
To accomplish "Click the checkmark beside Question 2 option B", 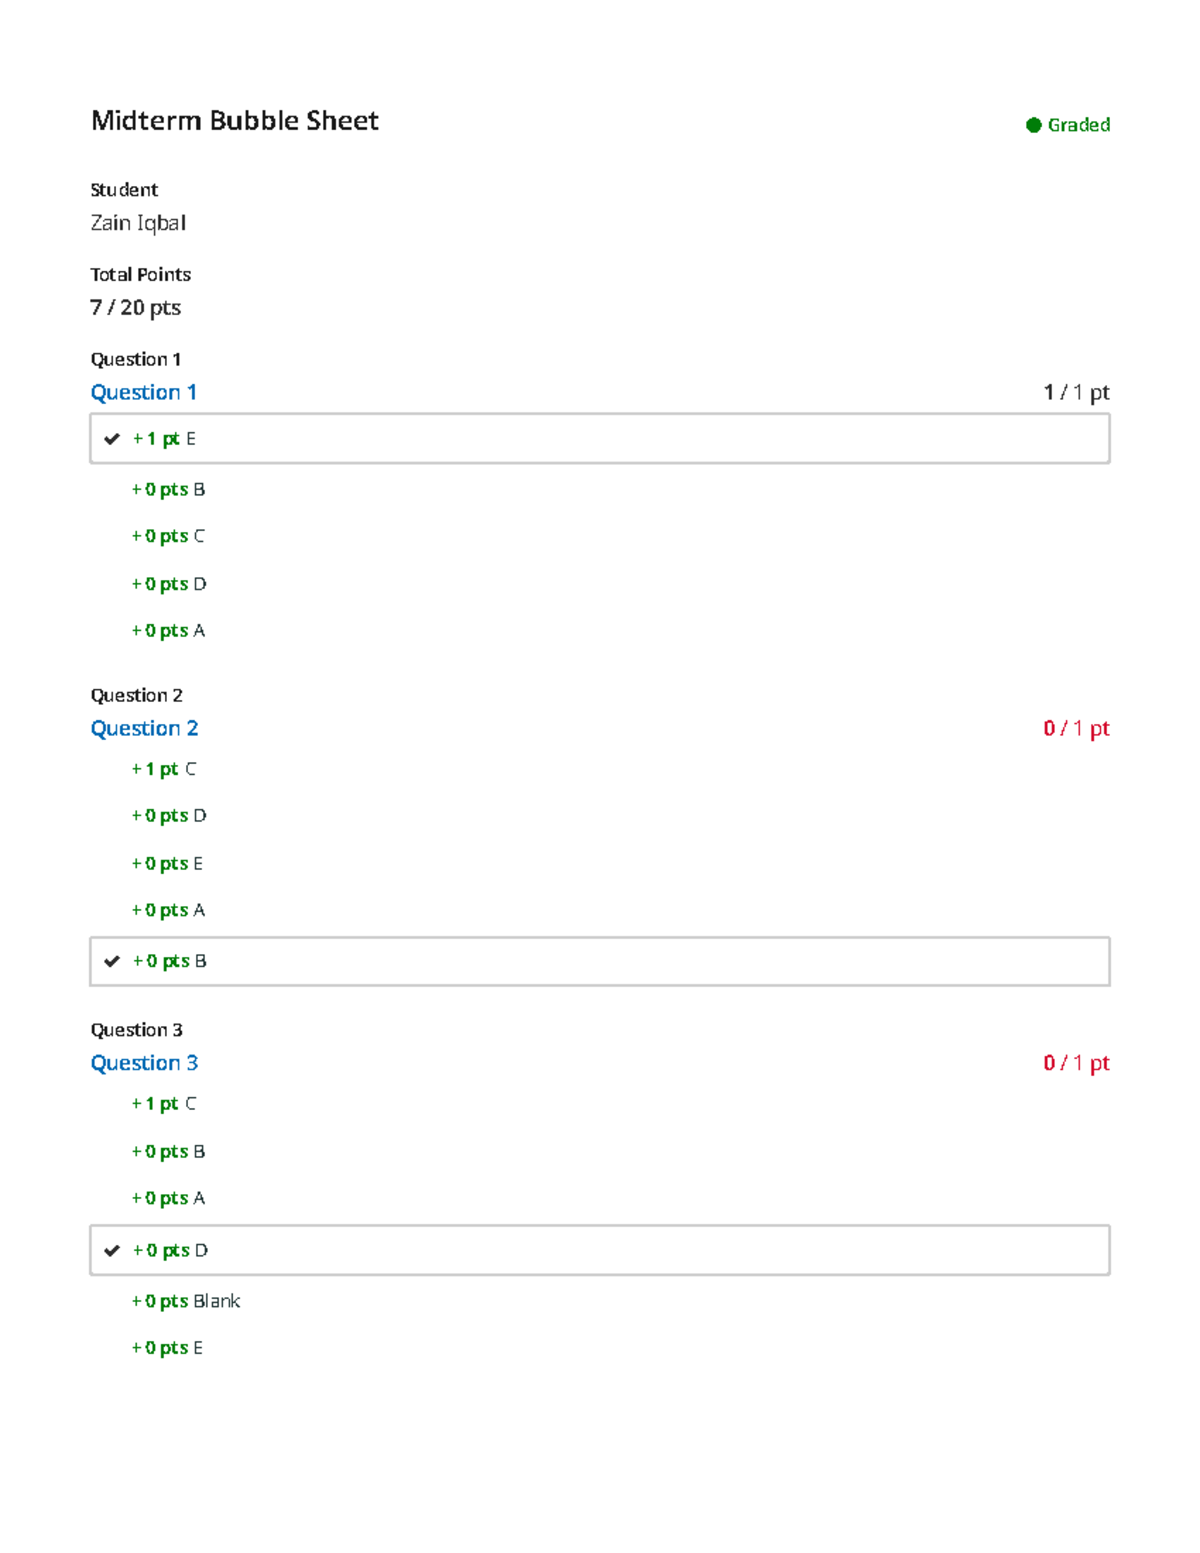I will 112,961.
